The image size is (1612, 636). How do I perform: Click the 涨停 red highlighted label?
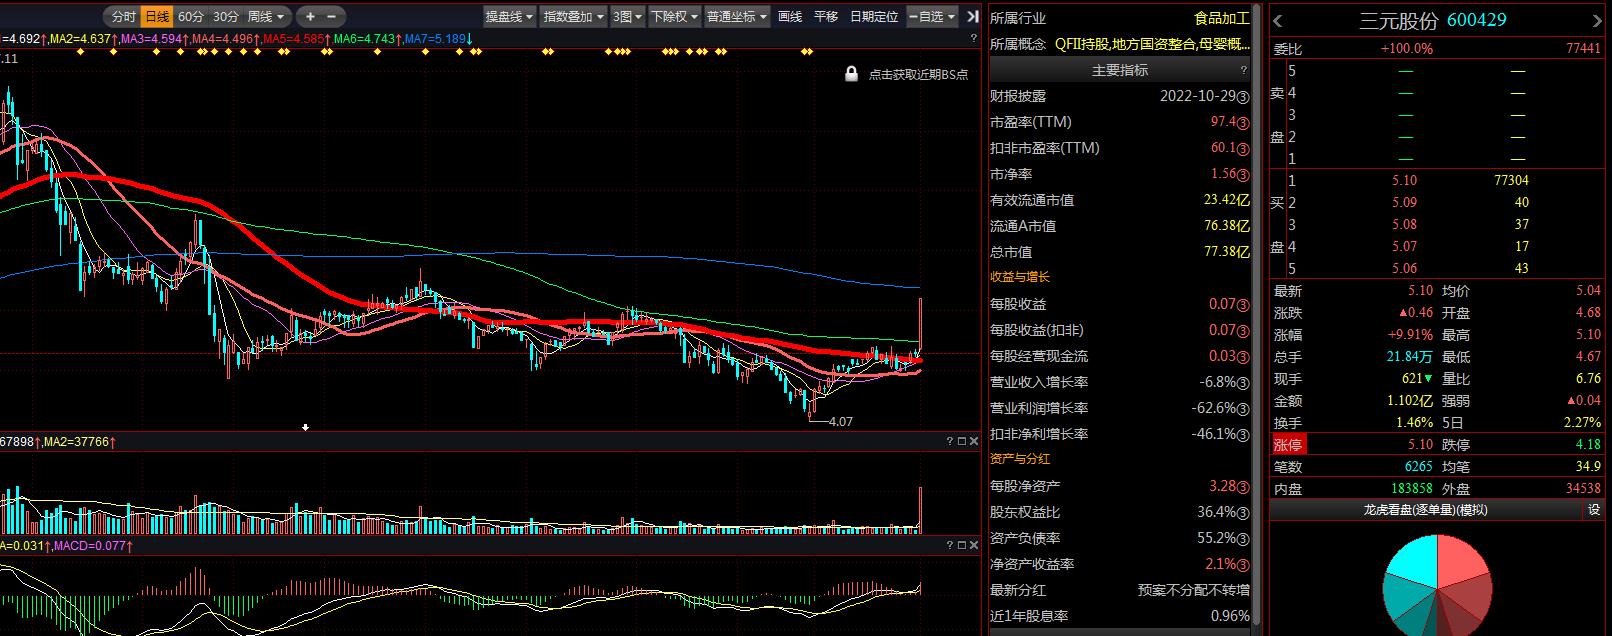(1288, 445)
